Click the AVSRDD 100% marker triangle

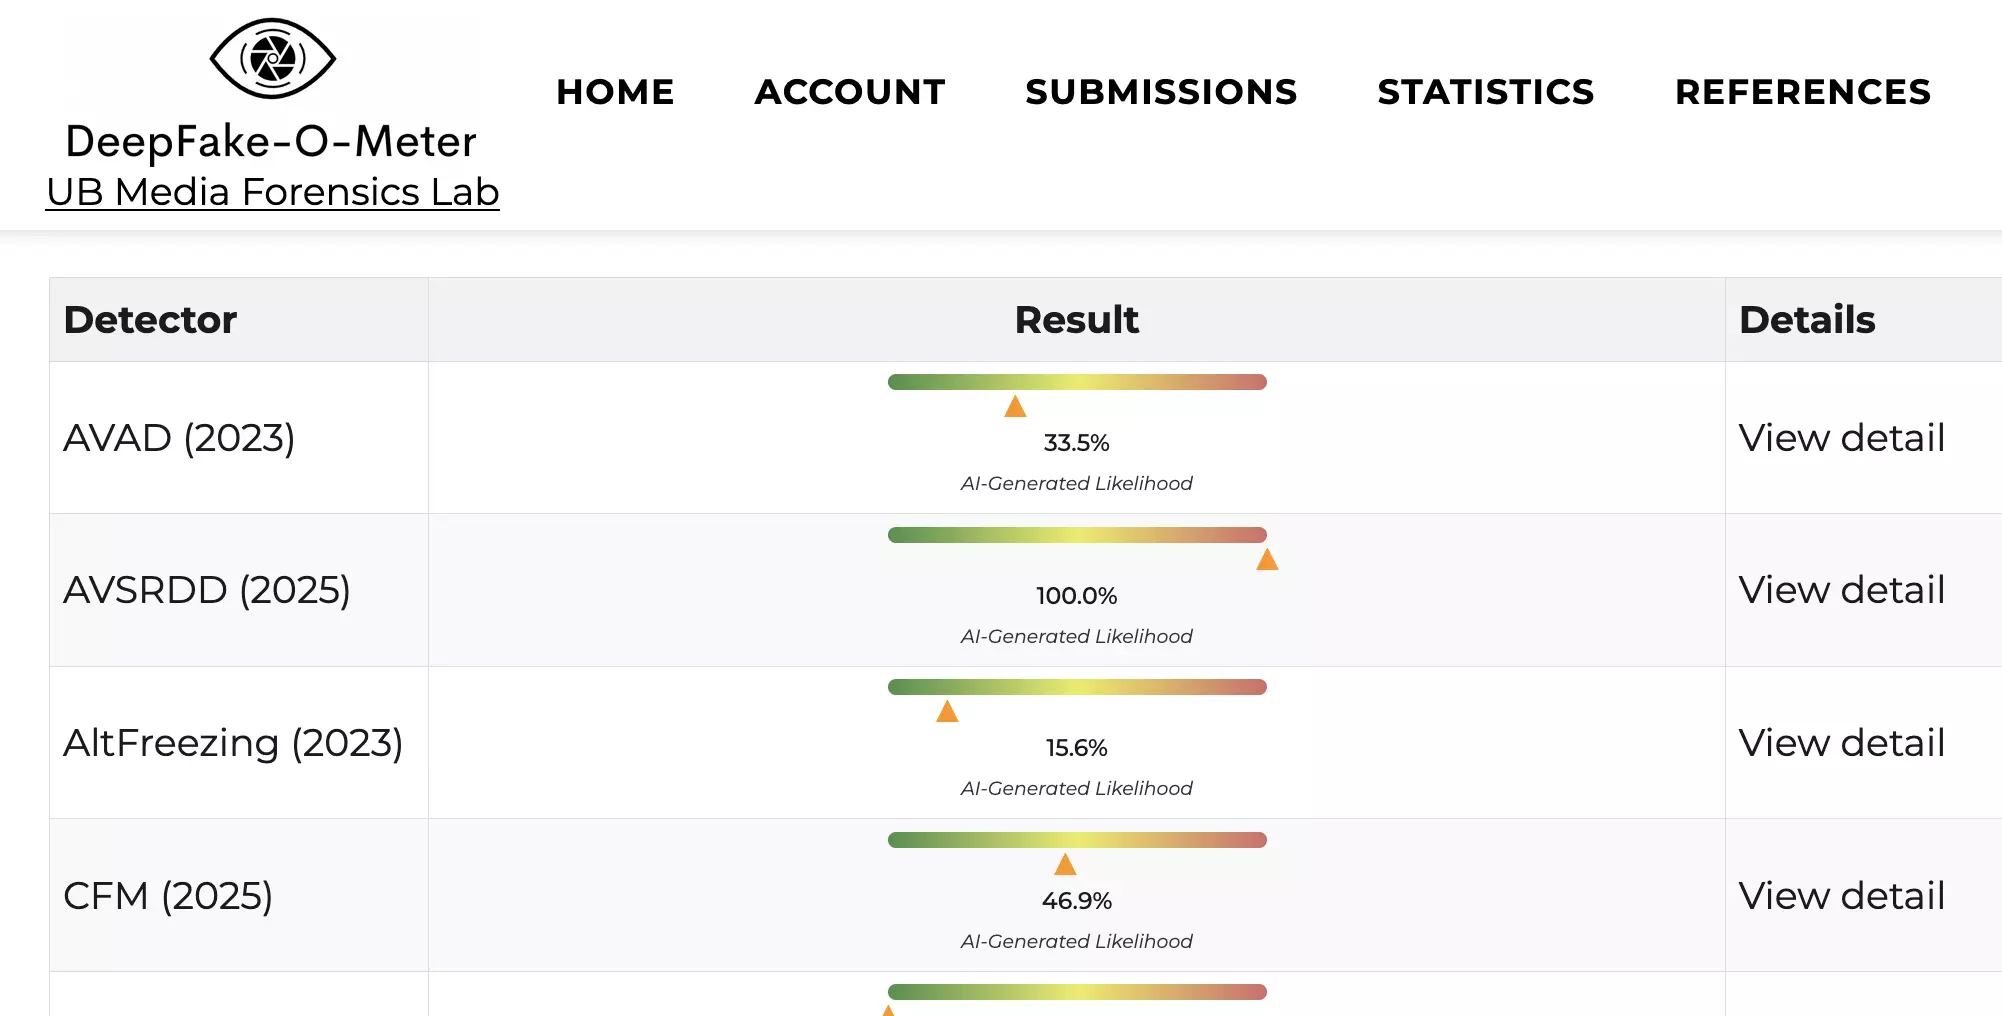(x=1267, y=559)
